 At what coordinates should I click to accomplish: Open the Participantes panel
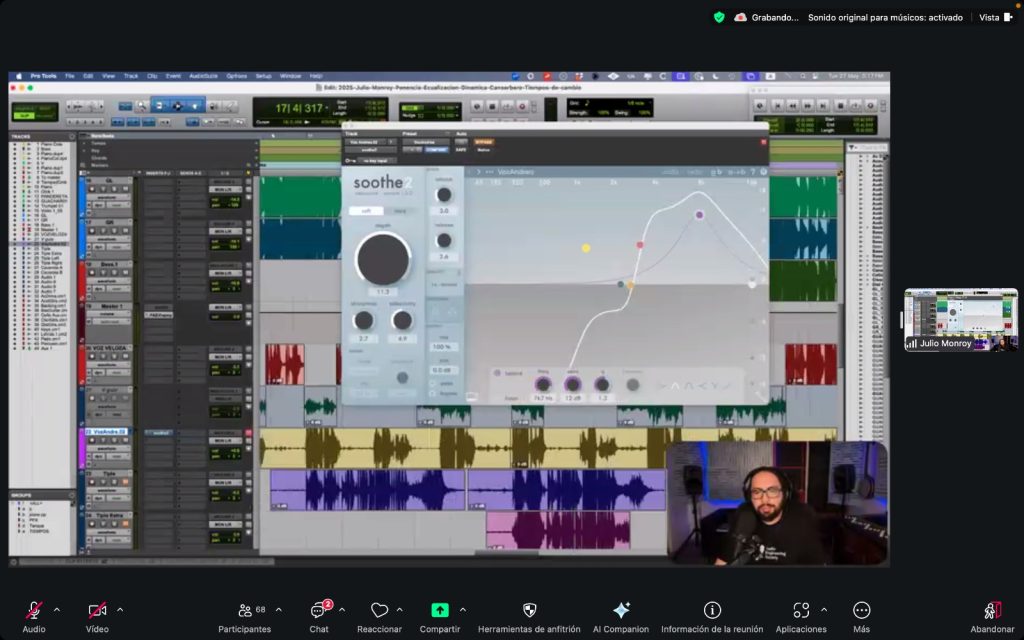point(245,611)
